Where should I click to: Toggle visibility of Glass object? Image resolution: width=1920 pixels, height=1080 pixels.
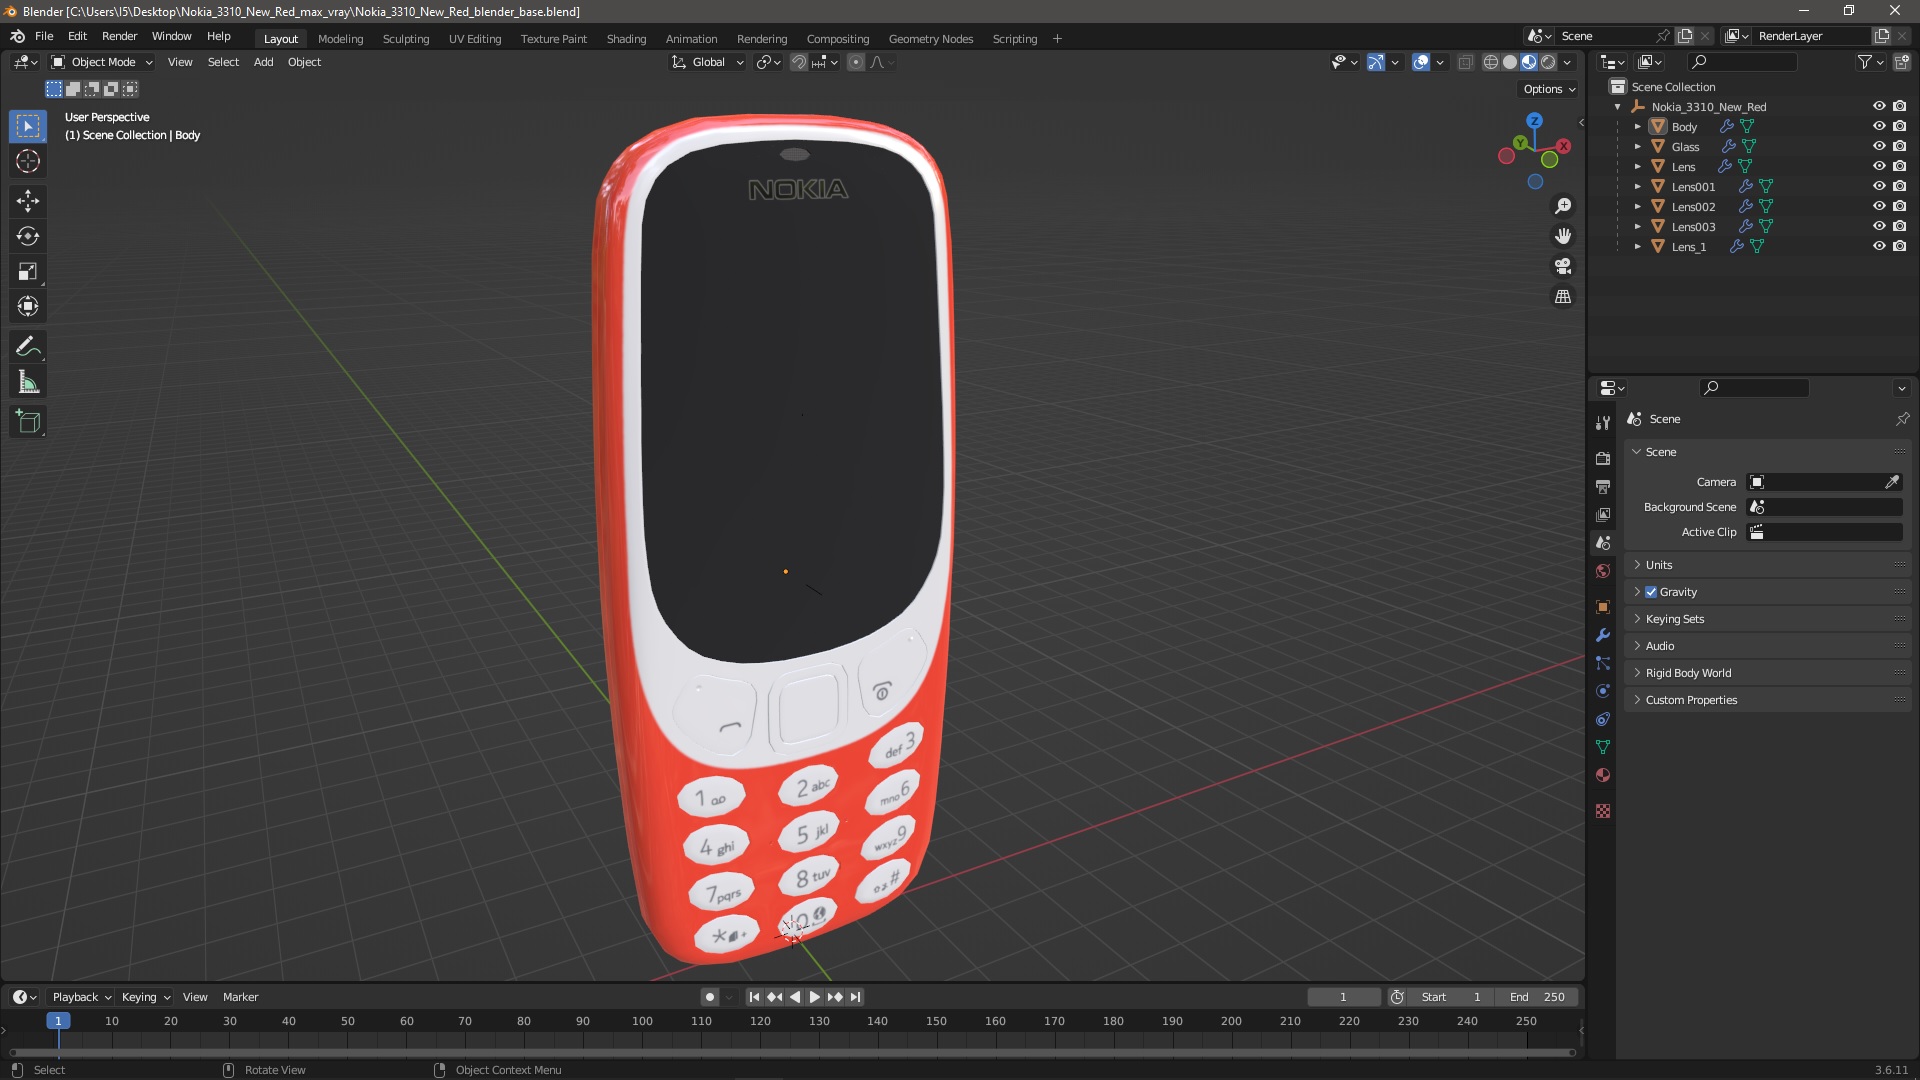[x=1878, y=145]
